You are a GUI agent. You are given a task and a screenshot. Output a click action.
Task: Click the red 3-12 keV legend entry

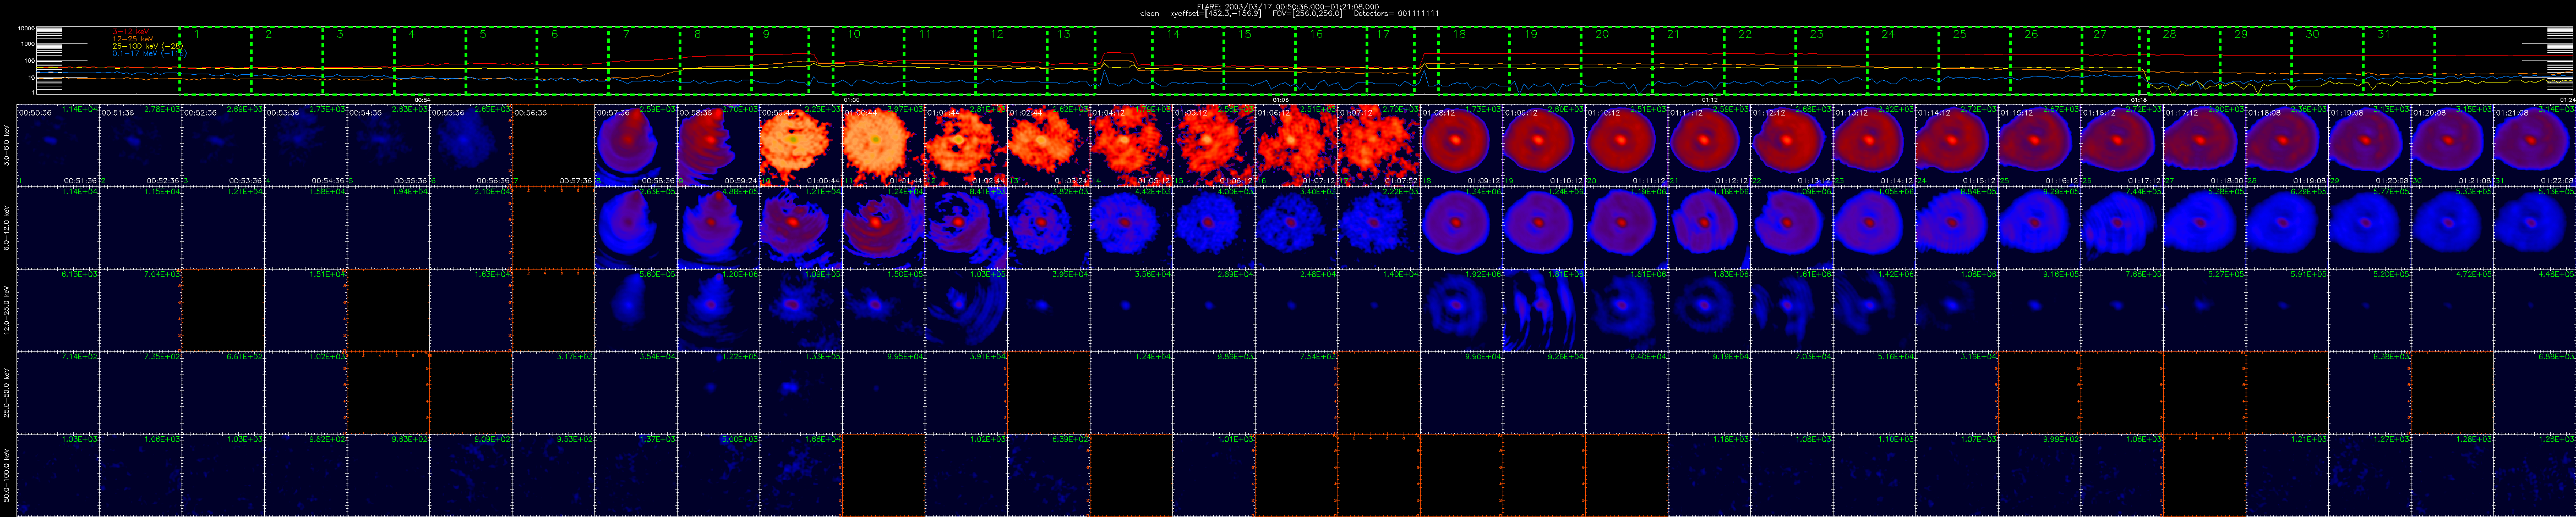[x=130, y=32]
